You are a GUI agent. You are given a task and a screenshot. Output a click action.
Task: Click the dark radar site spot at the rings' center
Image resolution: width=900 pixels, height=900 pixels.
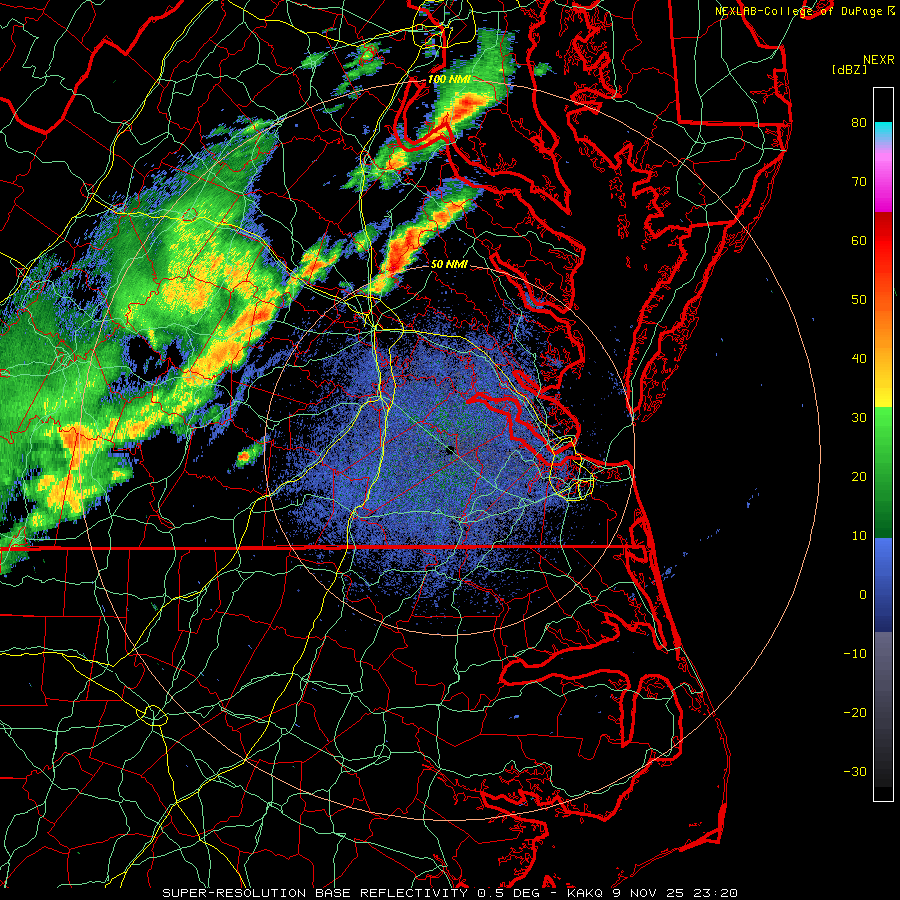[x=450, y=450]
